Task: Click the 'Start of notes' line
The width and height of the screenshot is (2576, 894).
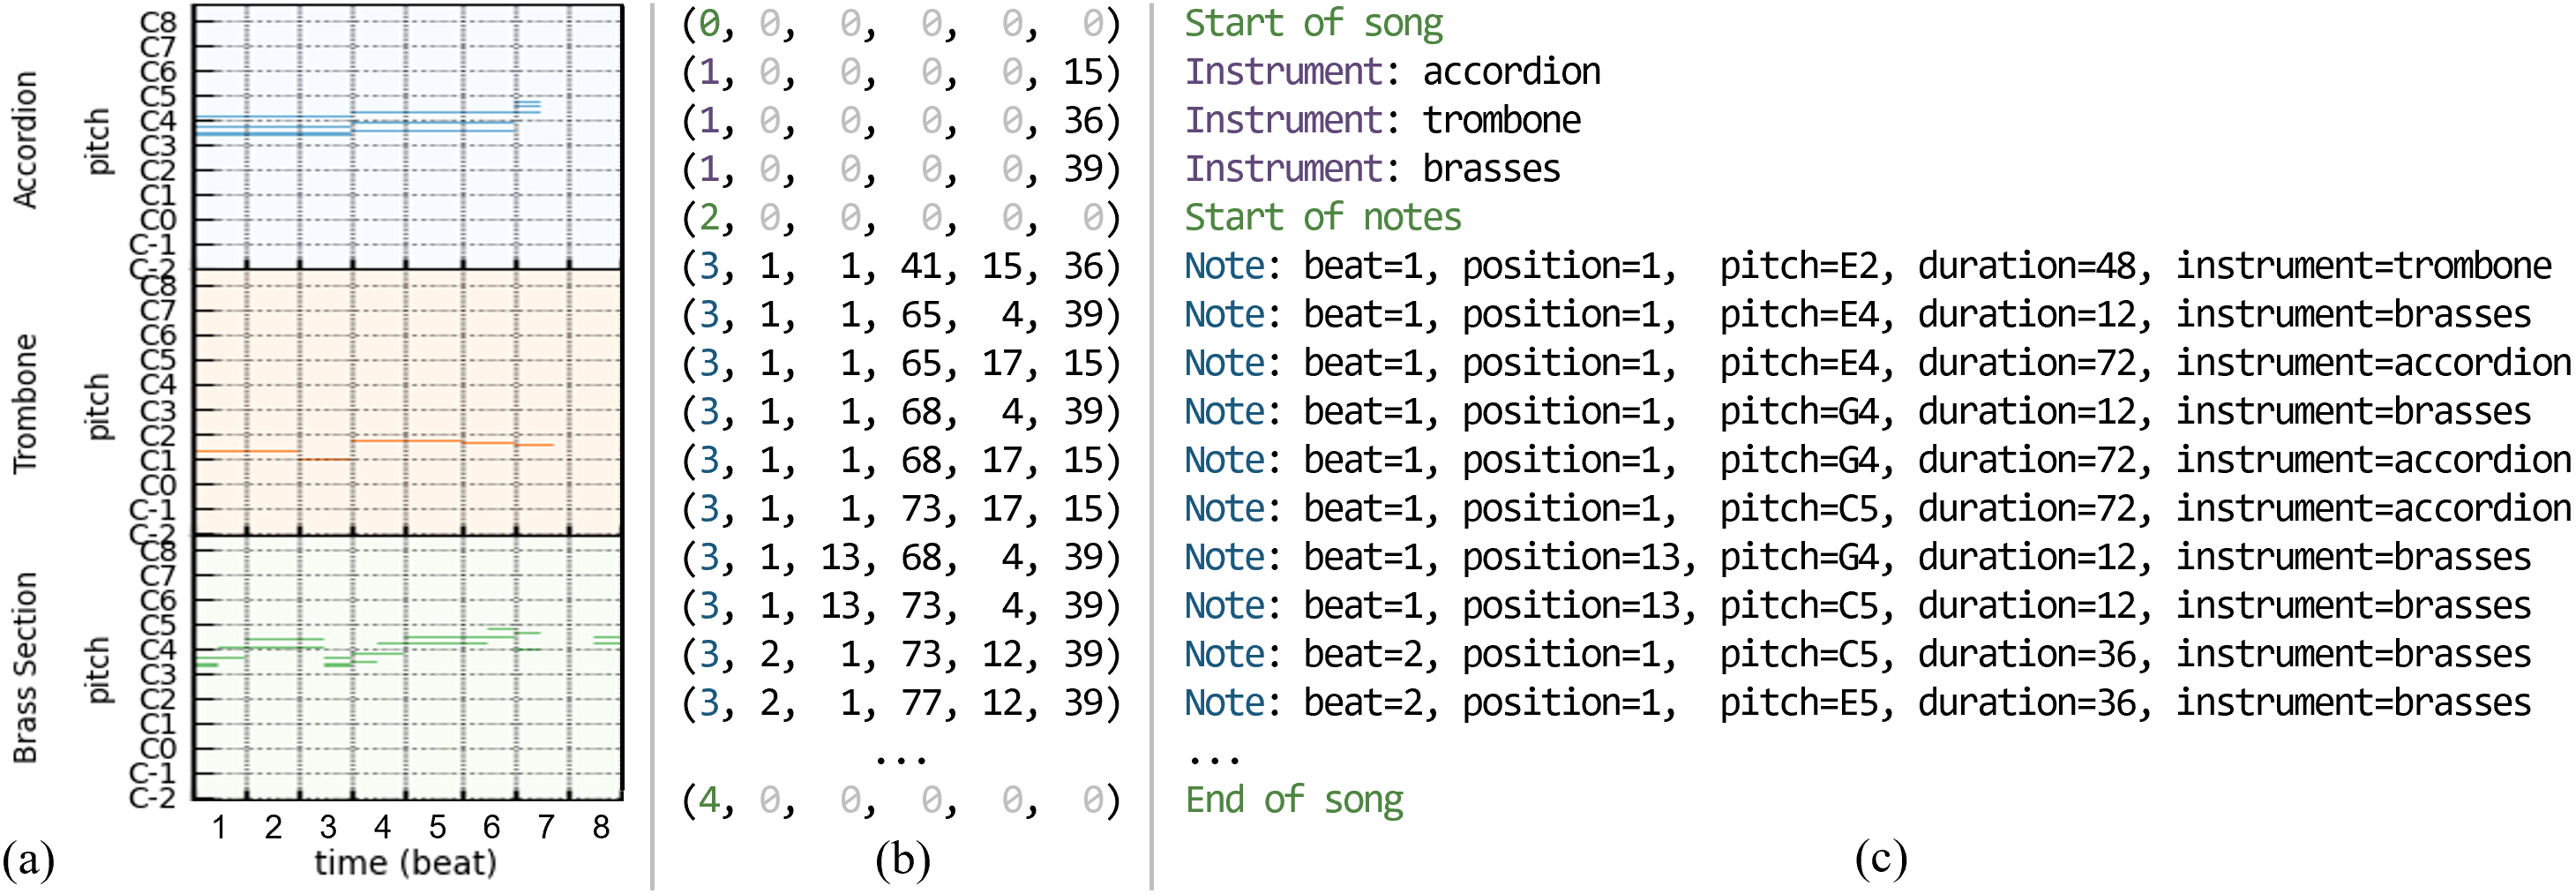Action: tap(1322, 217)
